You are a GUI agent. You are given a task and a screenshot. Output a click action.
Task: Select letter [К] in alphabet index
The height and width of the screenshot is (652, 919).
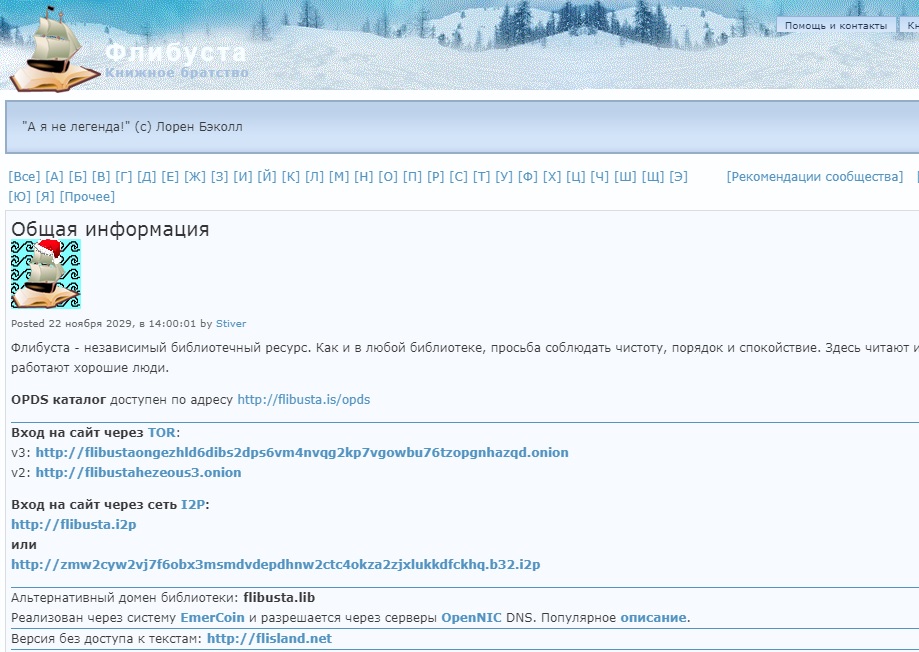point(291,176)
